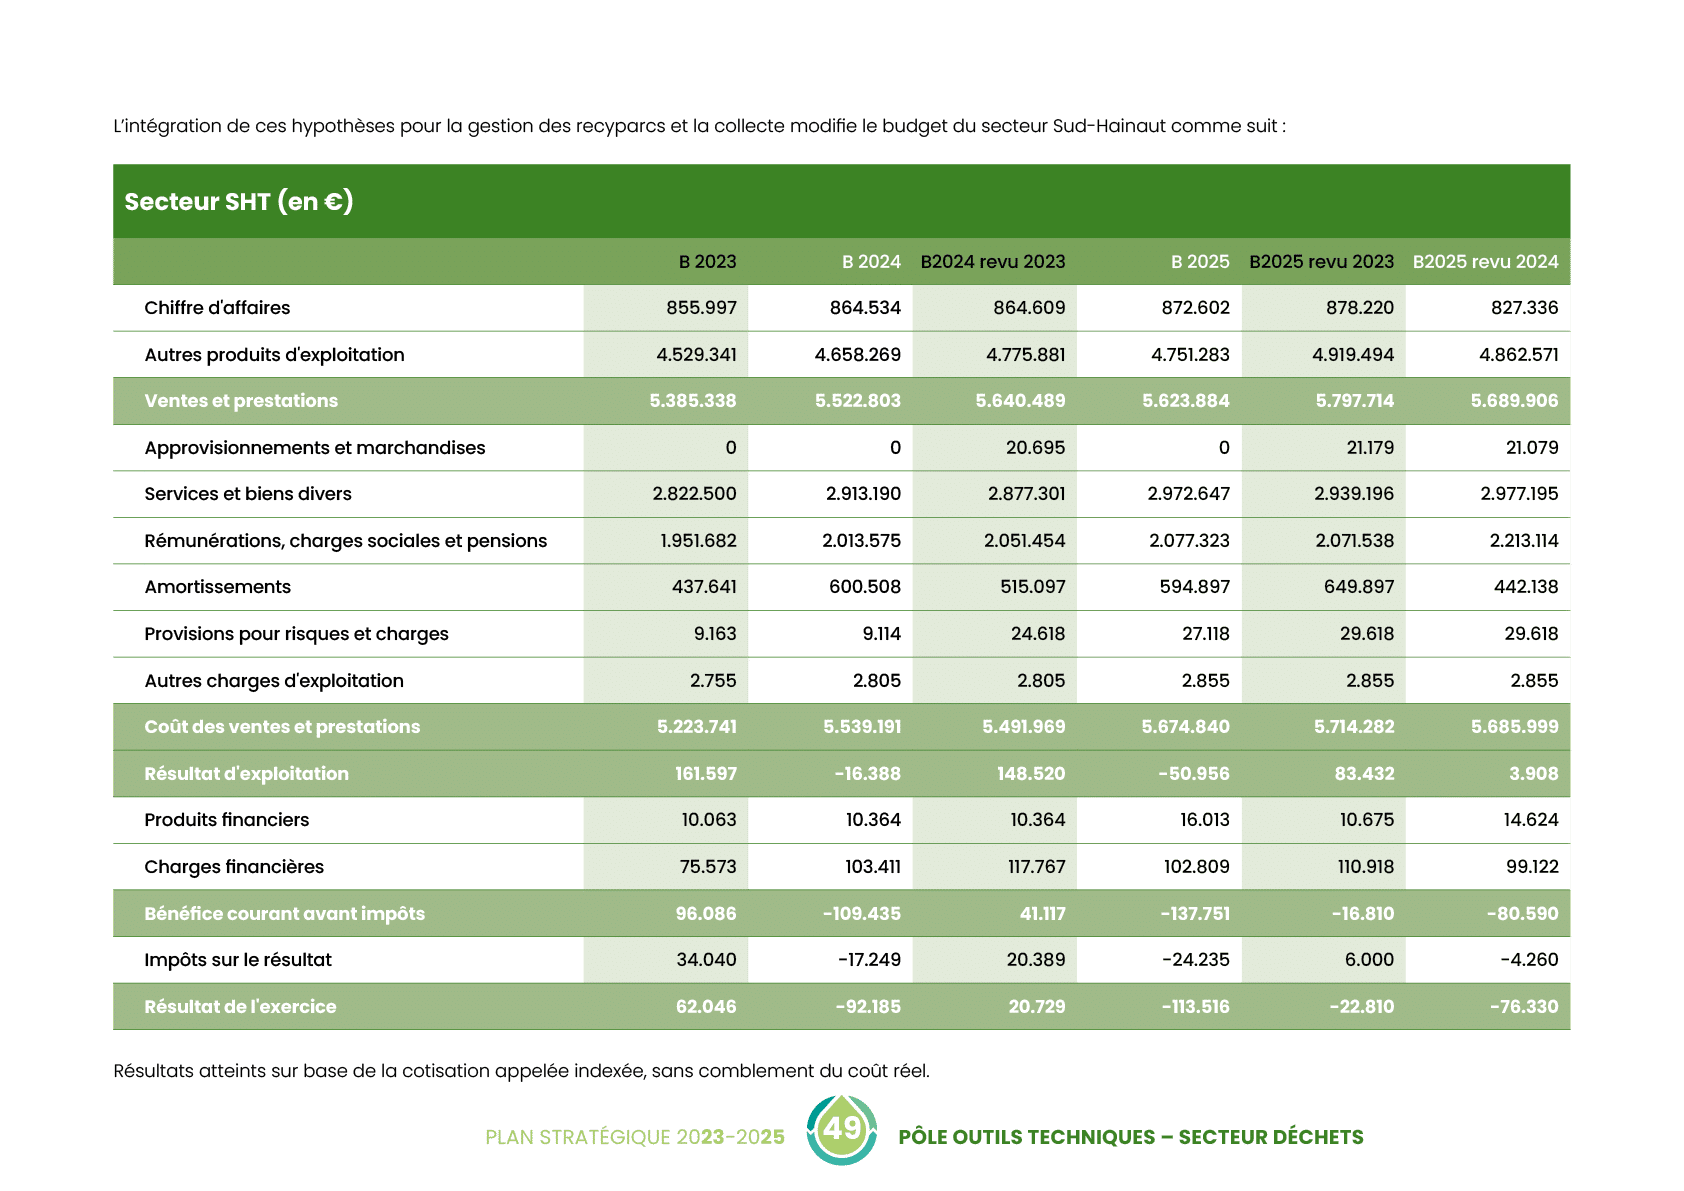Click the PLAN STRATÉGIQUE 2023-2025 footer text
This screenshot has width=1684, height=1191.
635,1137
